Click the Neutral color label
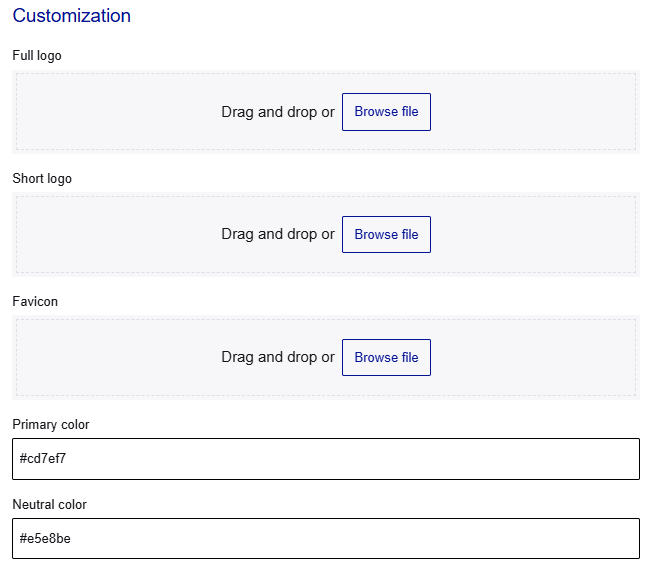Viewport: 645px width, 566px height. 49,505
